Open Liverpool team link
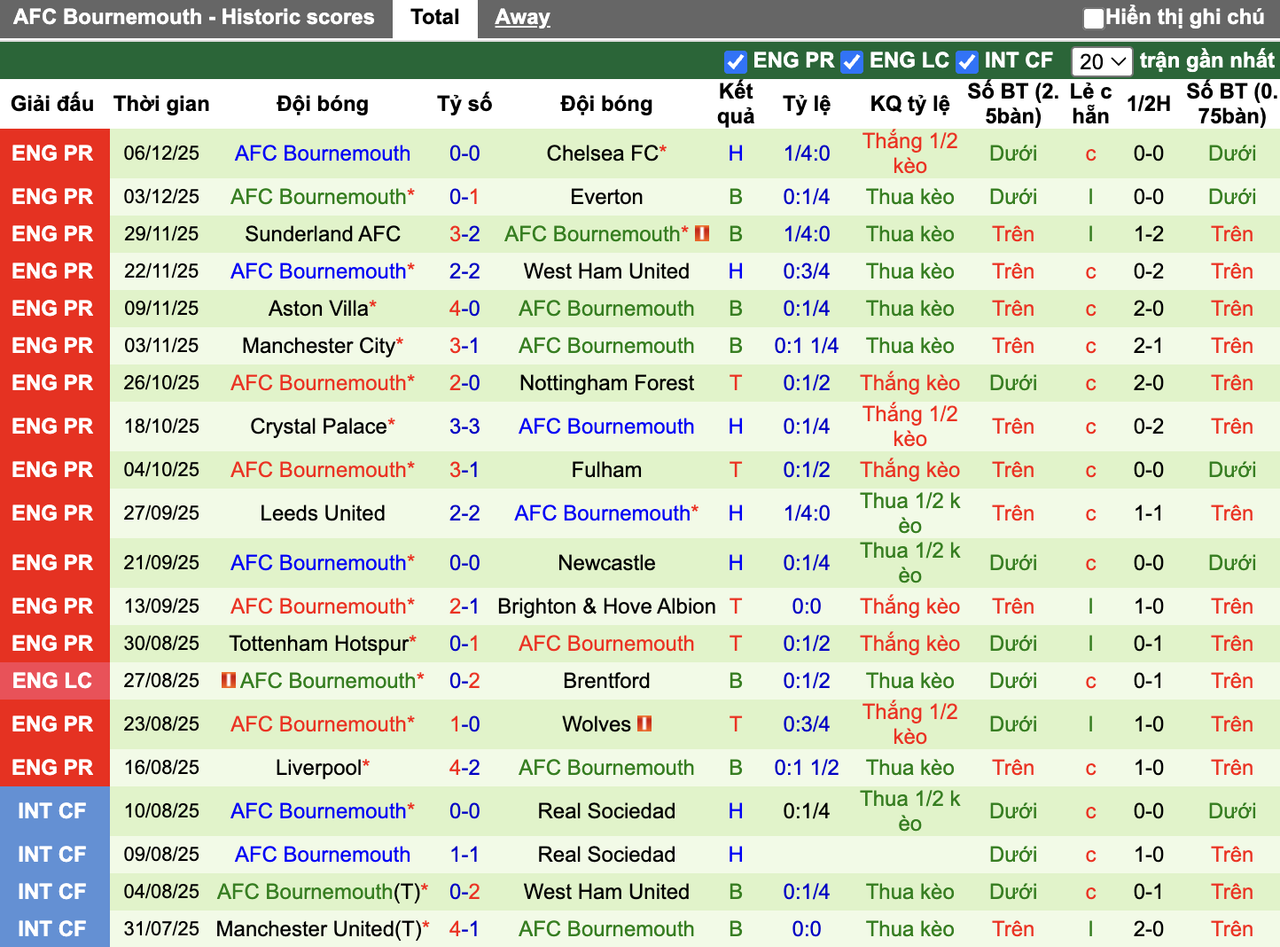This screenshot has height=947, width=1280. click(318, 768)
